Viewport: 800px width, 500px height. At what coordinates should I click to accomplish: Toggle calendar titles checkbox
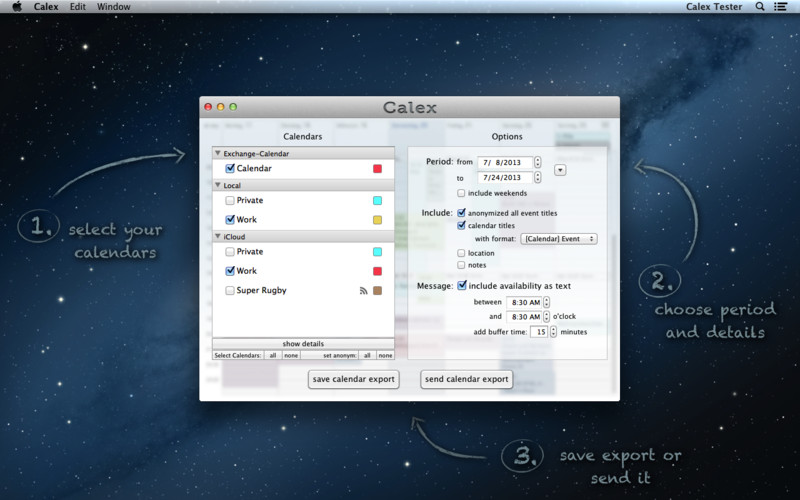[461, 225]
